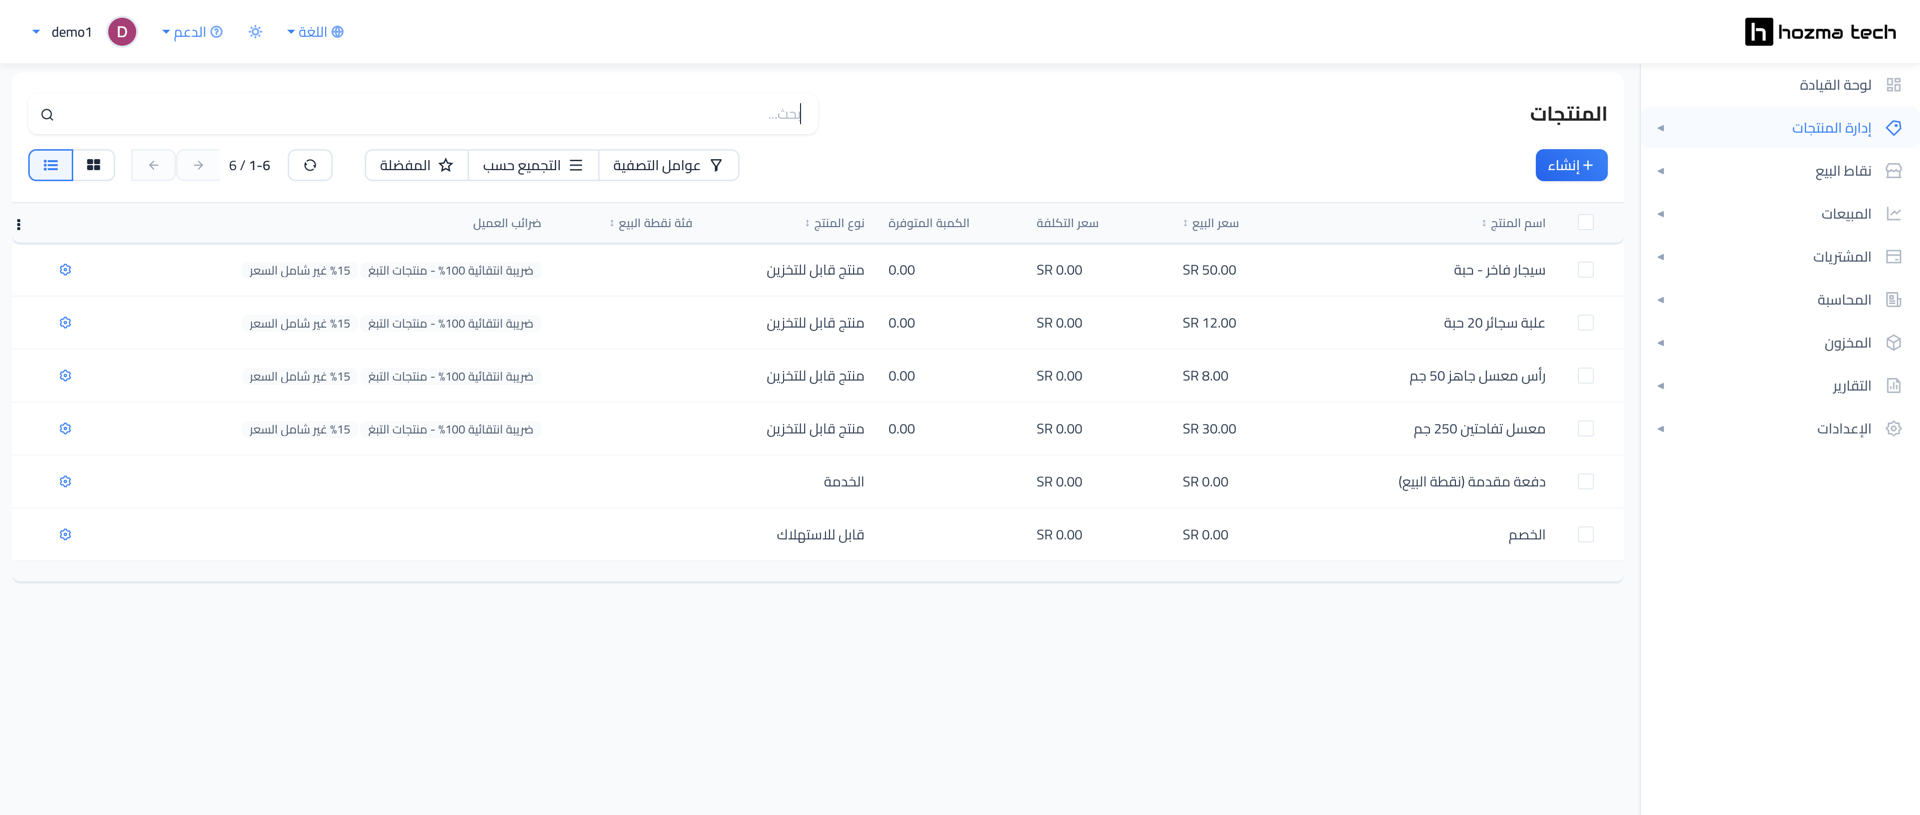Open the المحاسبة menu label
Image resolution: width=1920 pixels, height=815 pixels.
(x=1844, y=300)
